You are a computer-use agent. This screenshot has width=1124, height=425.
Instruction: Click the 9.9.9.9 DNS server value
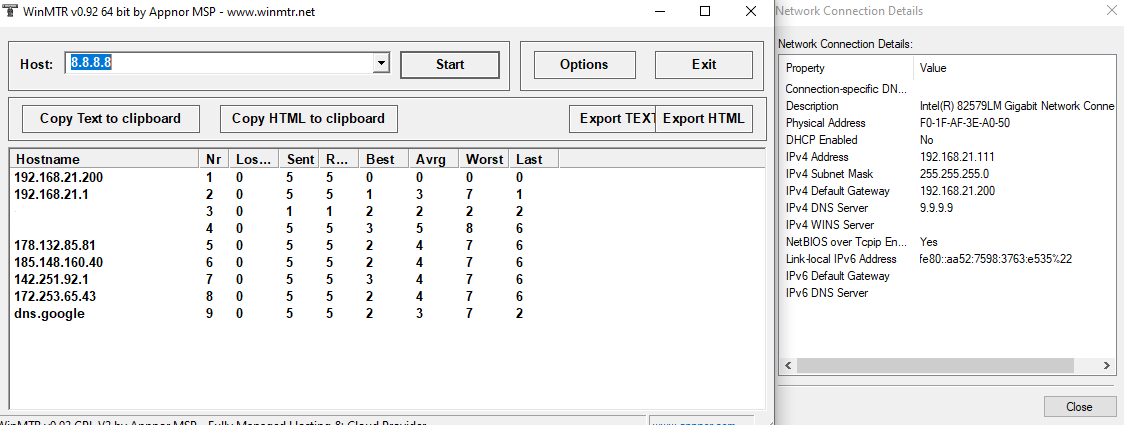tap(936, 208)
